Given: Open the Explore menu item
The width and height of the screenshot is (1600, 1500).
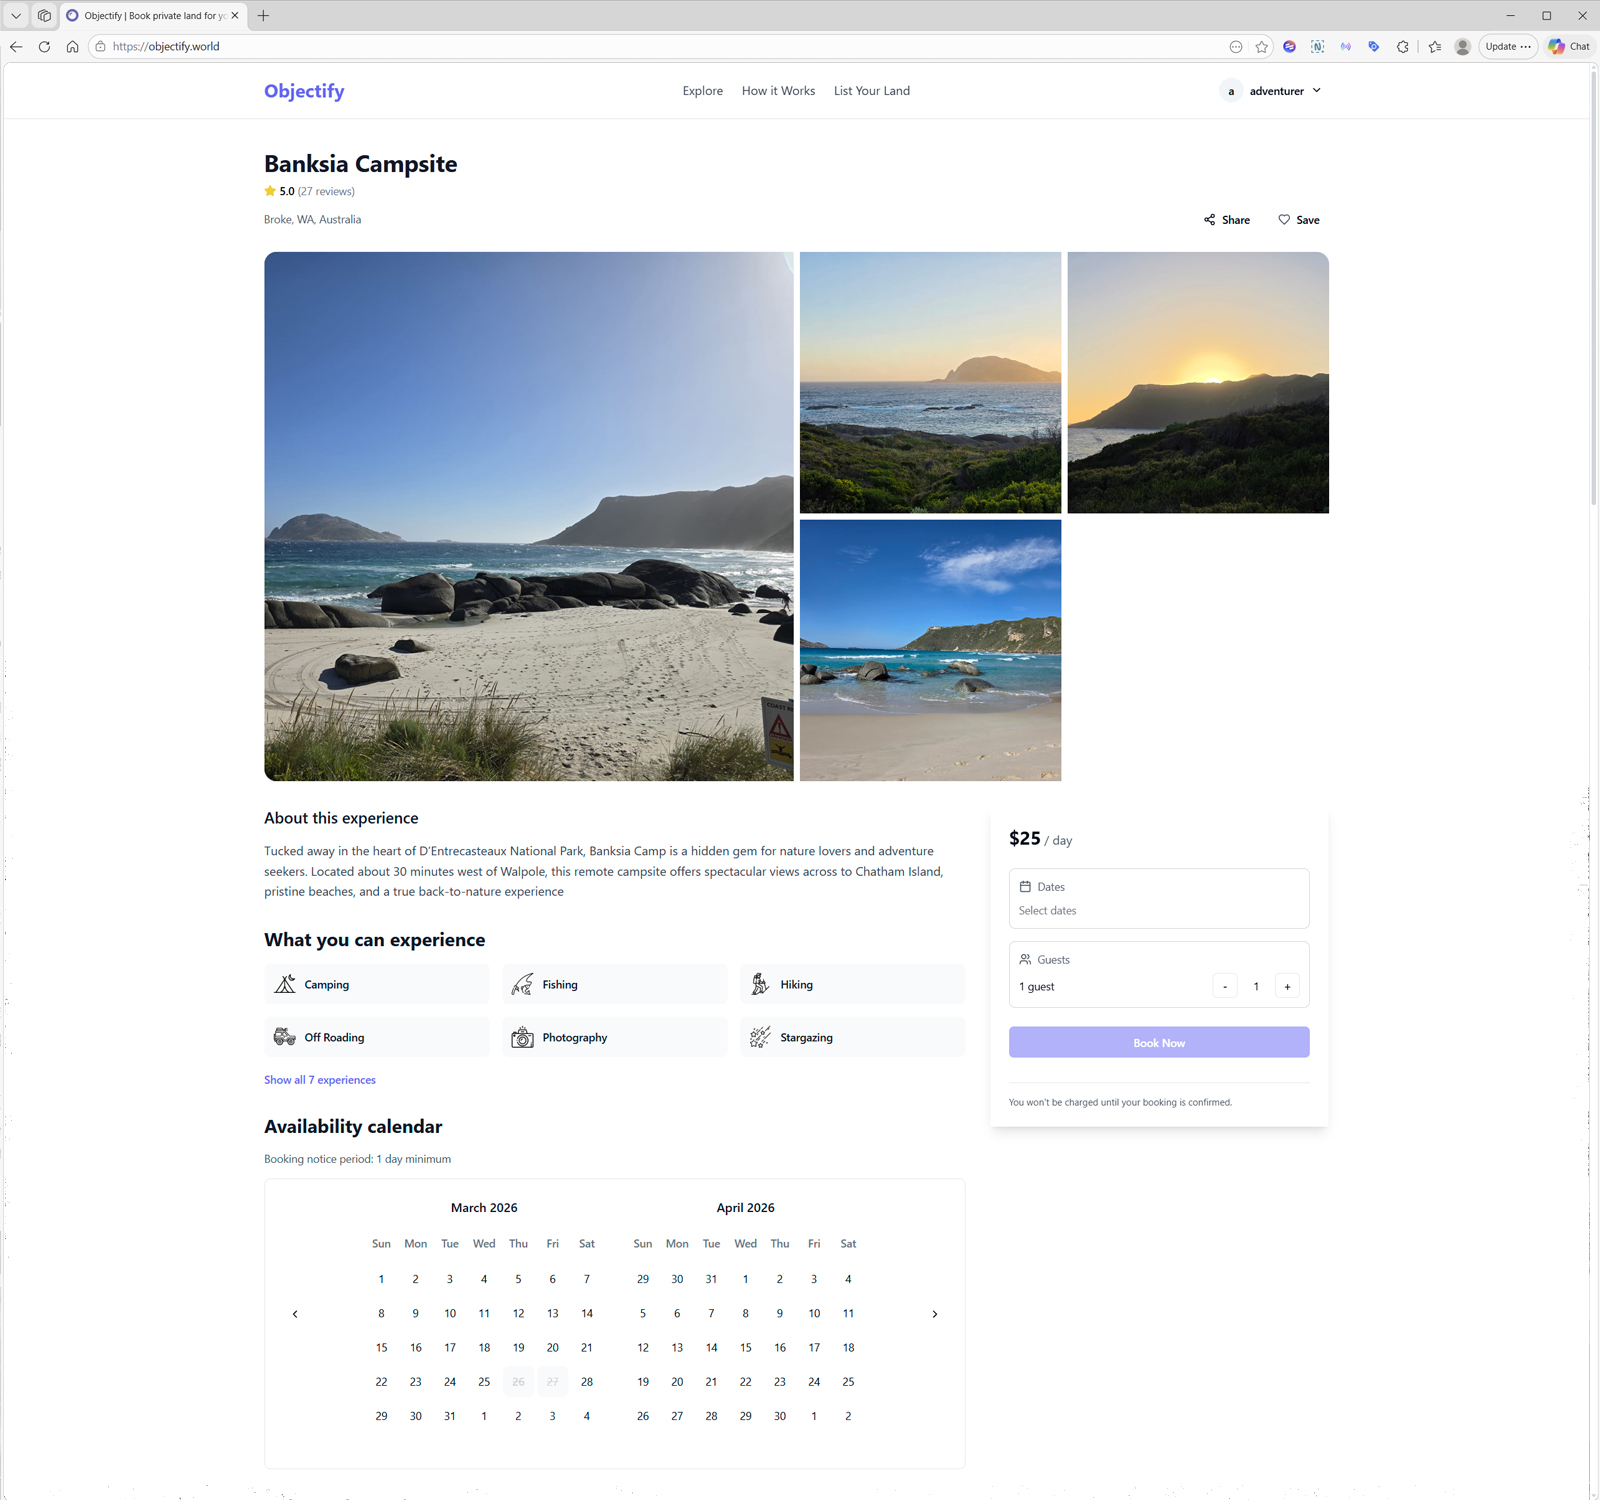Looking at the screenshot, I should coord(703,91).
